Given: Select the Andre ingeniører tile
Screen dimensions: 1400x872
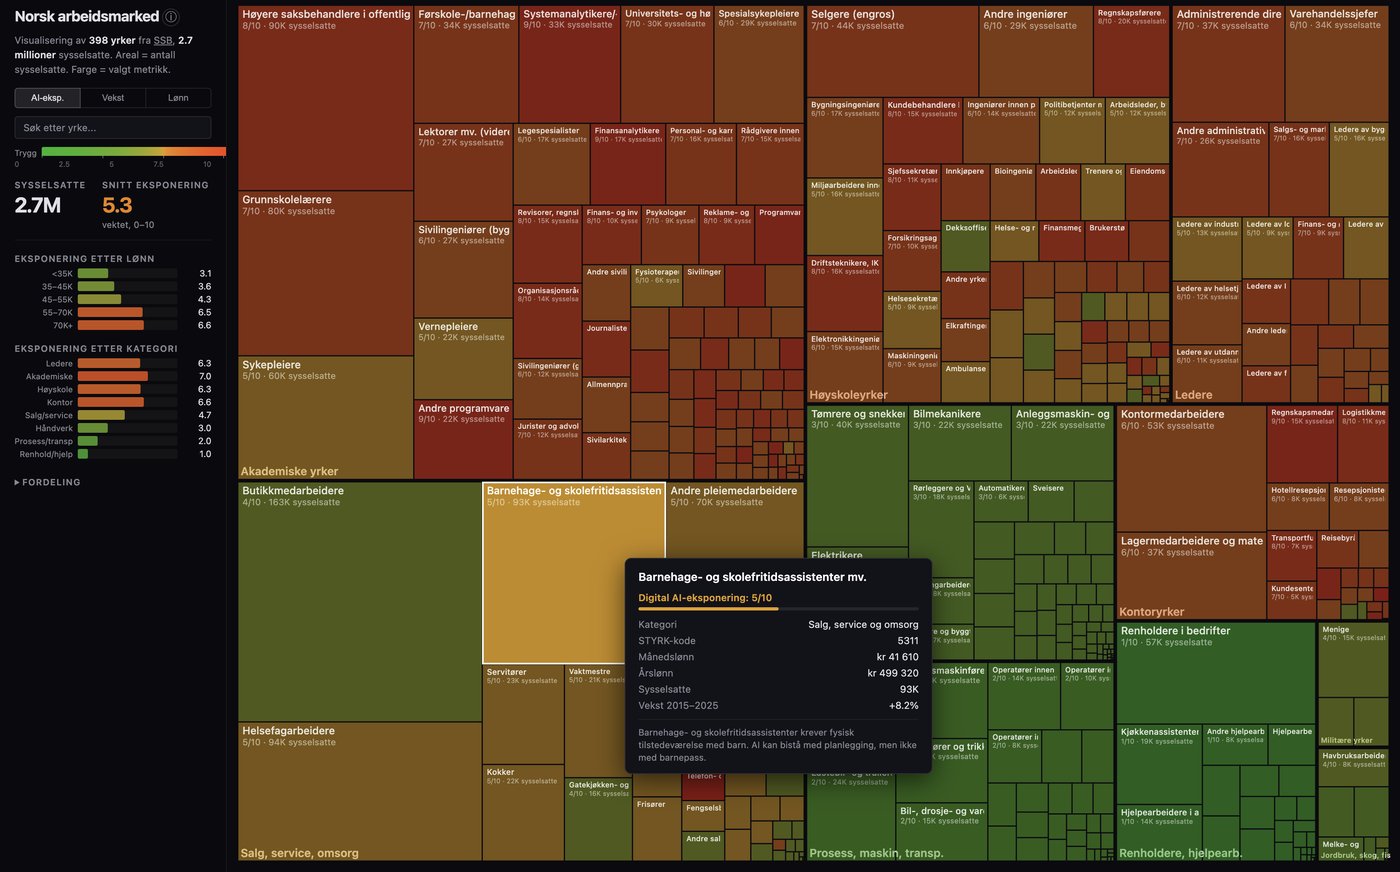Looking at the screenshot, I should 1036,52.
